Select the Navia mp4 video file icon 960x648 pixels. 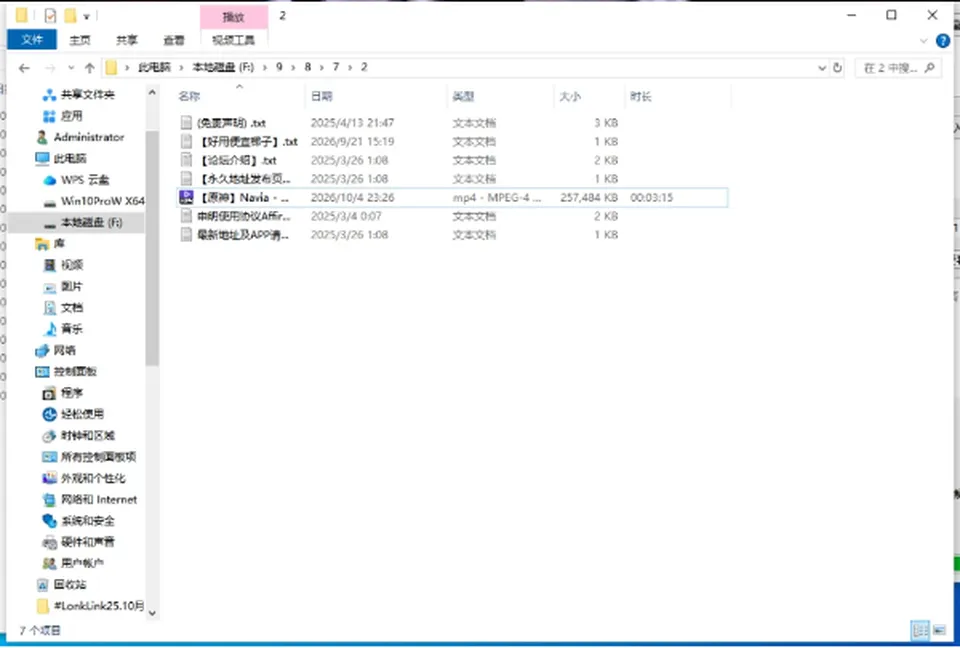(186, 197)
